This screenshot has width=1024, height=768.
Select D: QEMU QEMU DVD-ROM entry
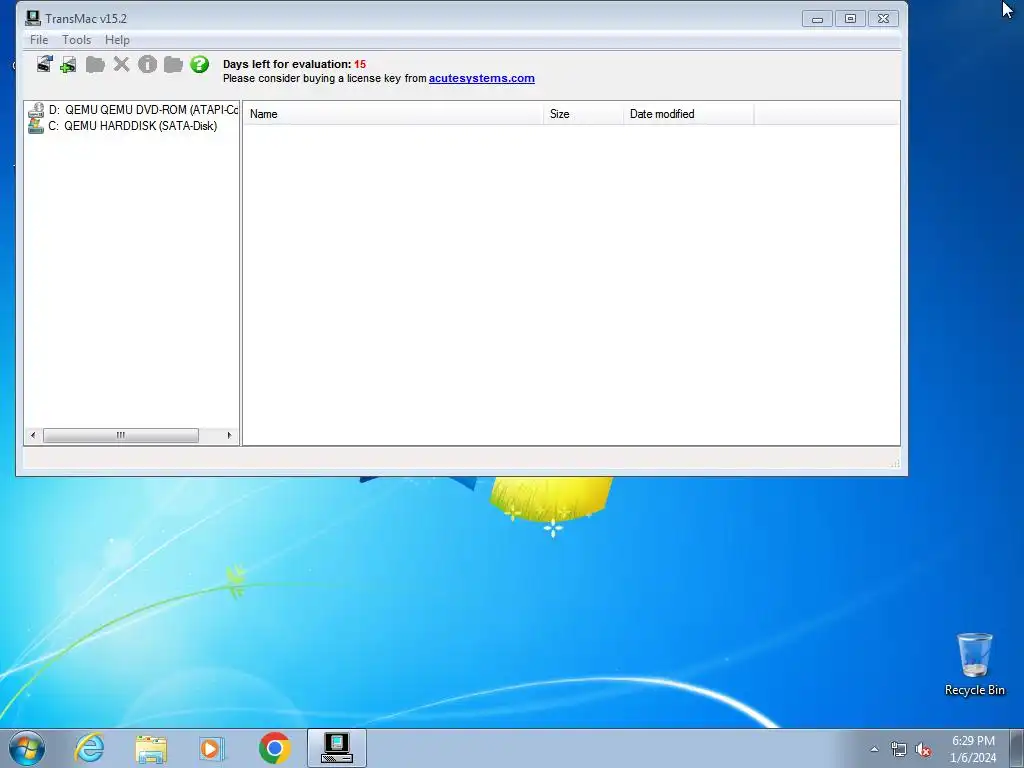coord(143,110)
